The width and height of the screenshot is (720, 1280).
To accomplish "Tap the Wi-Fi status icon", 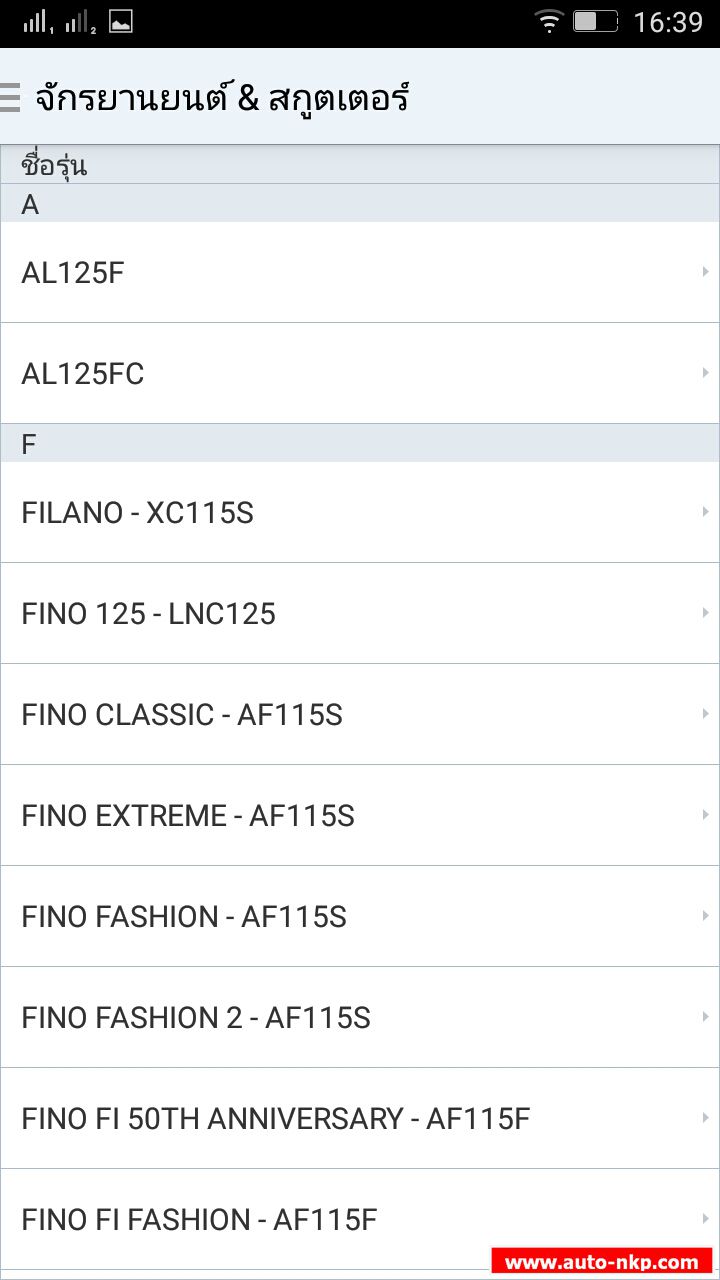I will pos(549,21).
